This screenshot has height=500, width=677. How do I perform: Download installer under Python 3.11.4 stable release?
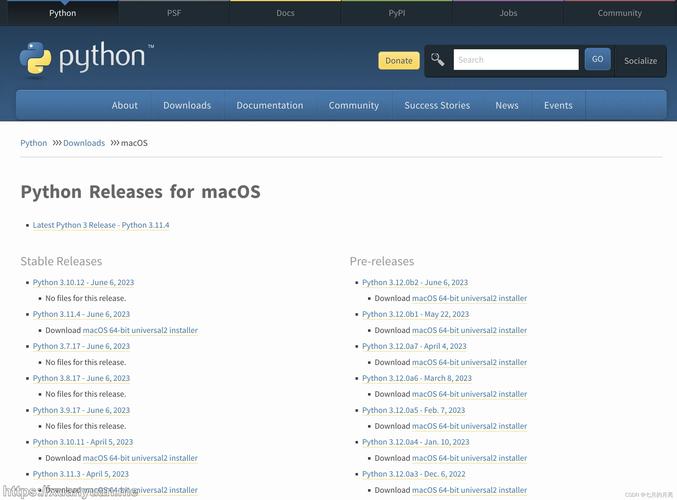(140, 330)
